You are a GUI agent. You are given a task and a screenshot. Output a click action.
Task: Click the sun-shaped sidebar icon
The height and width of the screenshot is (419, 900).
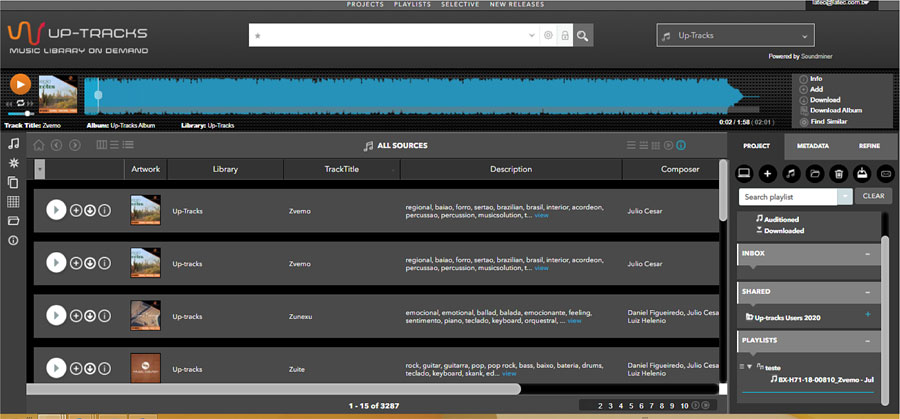(x=13, y=163)
